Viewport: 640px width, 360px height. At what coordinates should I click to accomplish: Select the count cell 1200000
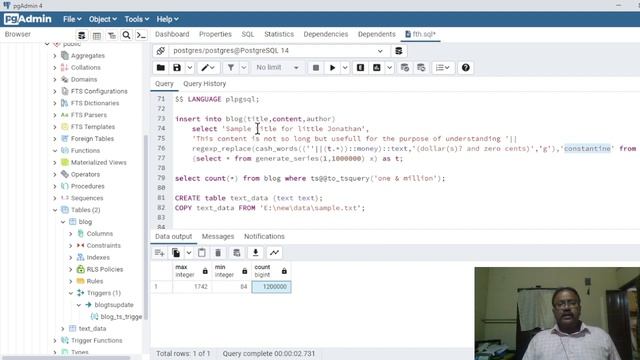coord(271,287)
